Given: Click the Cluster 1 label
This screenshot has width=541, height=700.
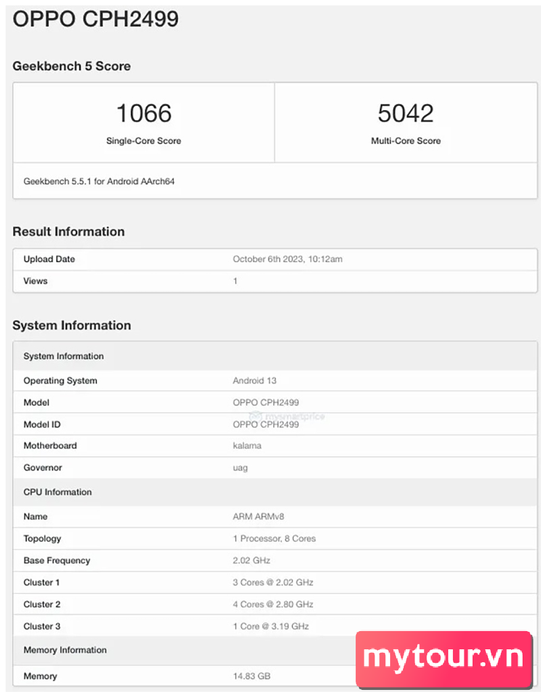Looking at the screenshot, I should tap(42, 583).
